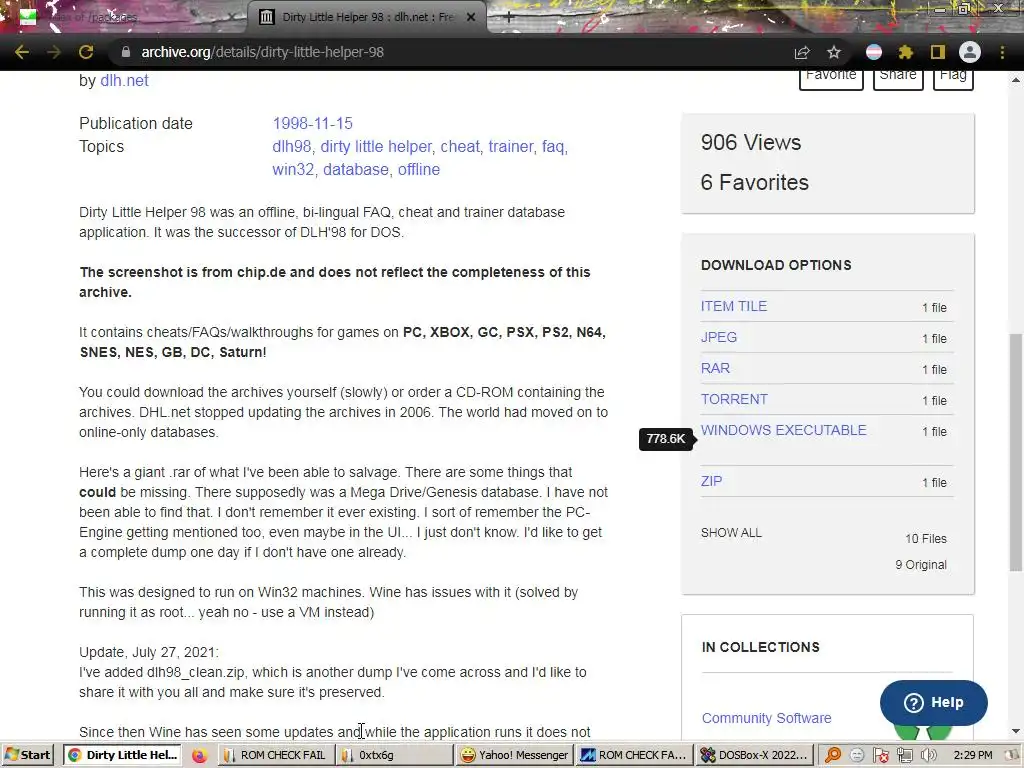Click the 1998-11-15 publication date link

pos(312,123)
